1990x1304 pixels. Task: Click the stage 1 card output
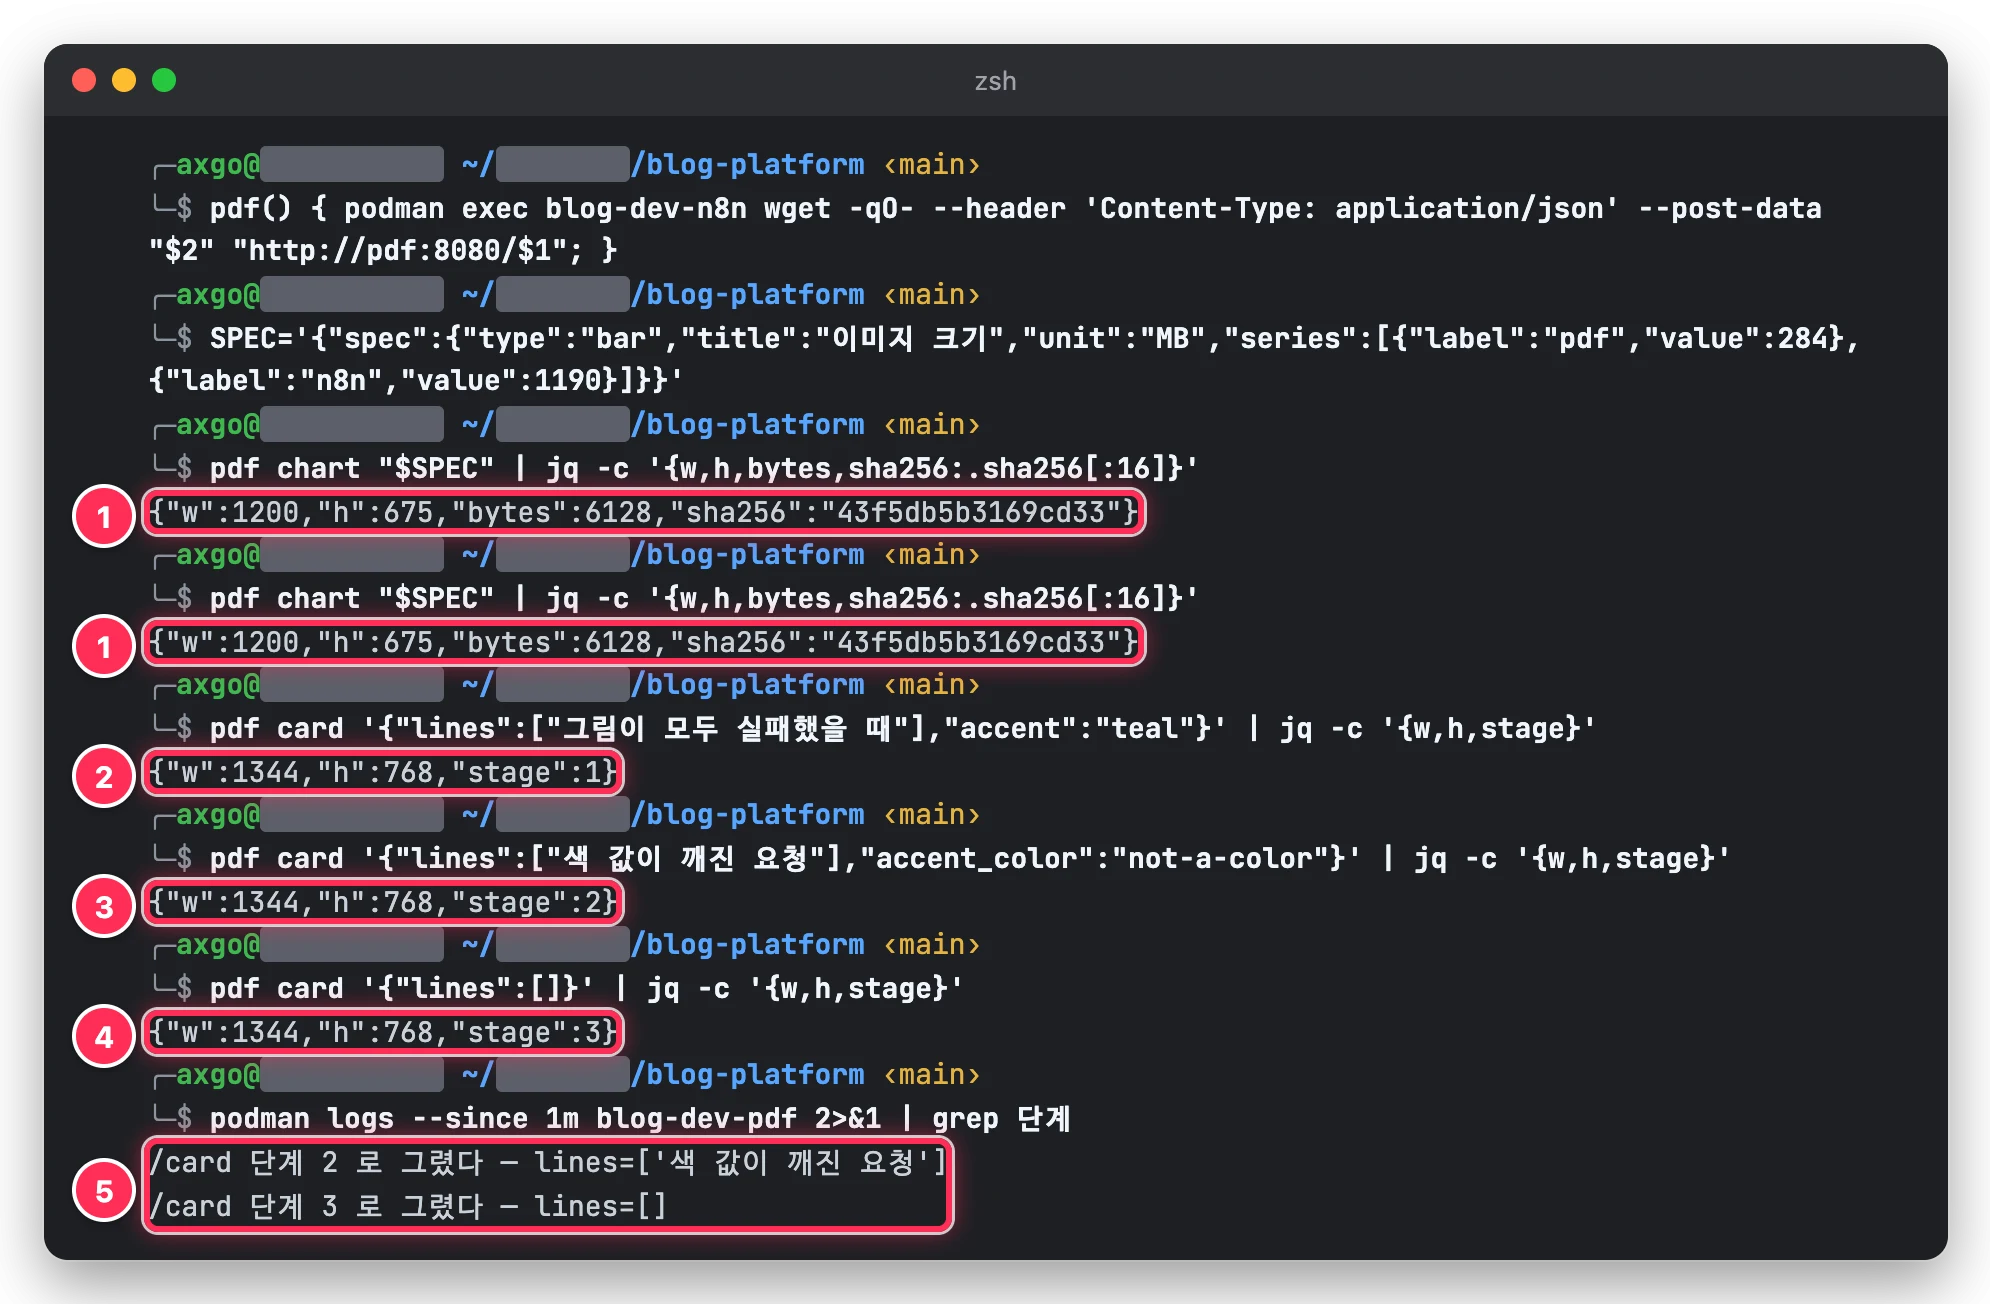click(383, 772)
